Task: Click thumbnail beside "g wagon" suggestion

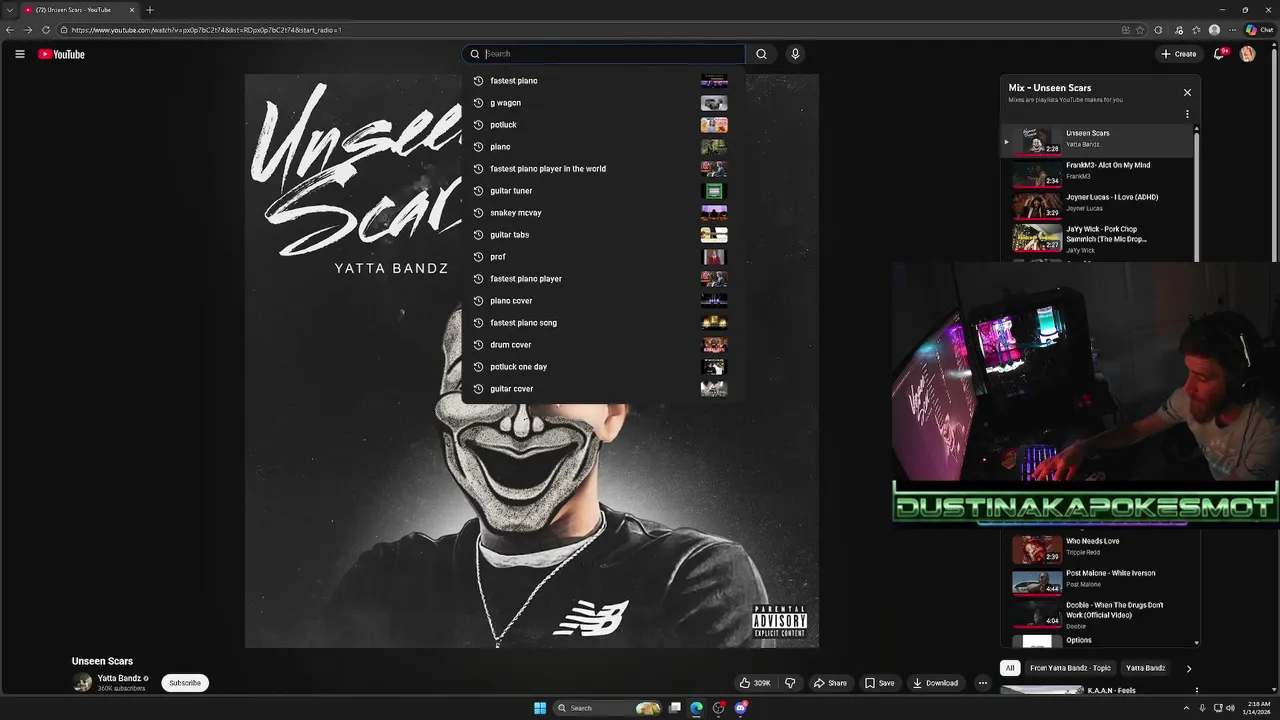Action: tap(714, 103)
